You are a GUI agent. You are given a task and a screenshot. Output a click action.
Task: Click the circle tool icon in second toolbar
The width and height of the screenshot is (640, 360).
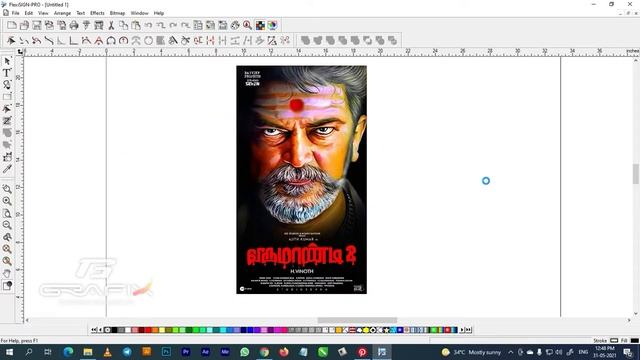pyautogui.click(x=148, y=40)
